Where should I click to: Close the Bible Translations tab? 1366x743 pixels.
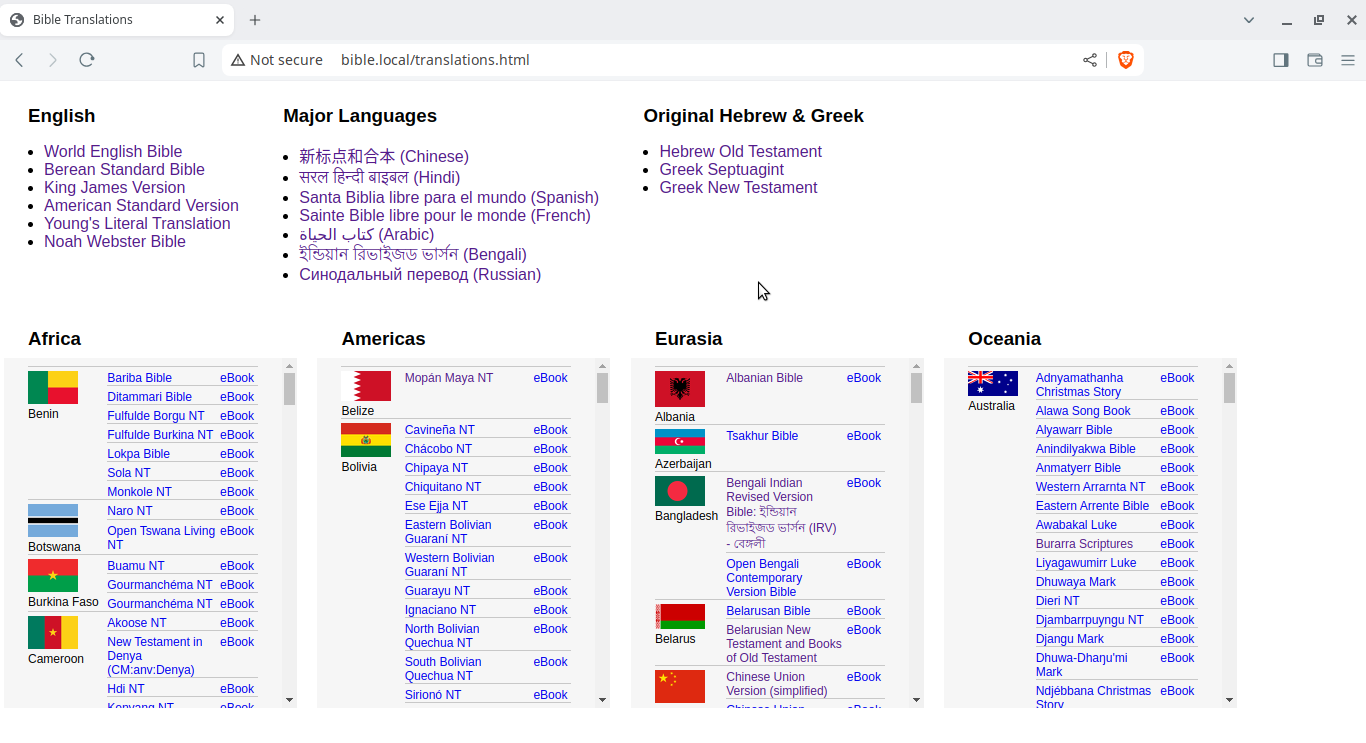220,20
